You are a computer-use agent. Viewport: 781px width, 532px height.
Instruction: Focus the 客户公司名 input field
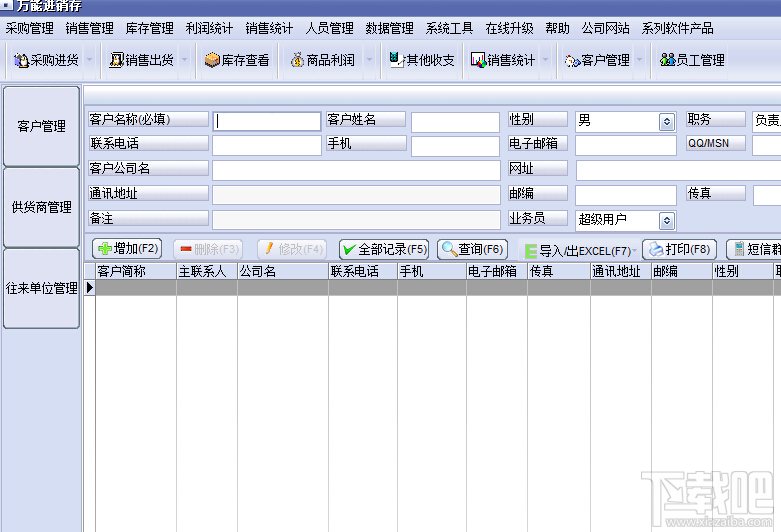[x=356, y=170]
